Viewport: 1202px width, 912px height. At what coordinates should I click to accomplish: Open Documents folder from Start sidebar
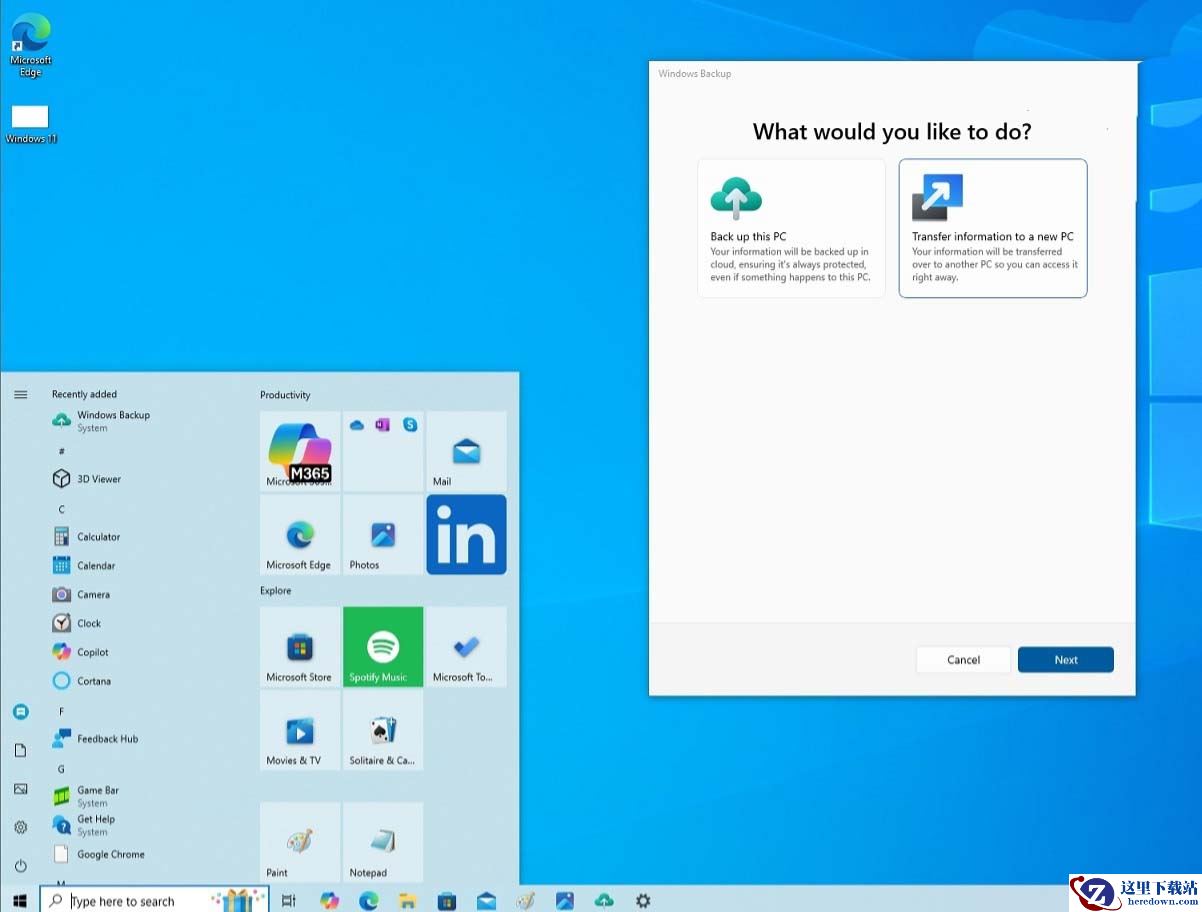[x=20, y=750]
